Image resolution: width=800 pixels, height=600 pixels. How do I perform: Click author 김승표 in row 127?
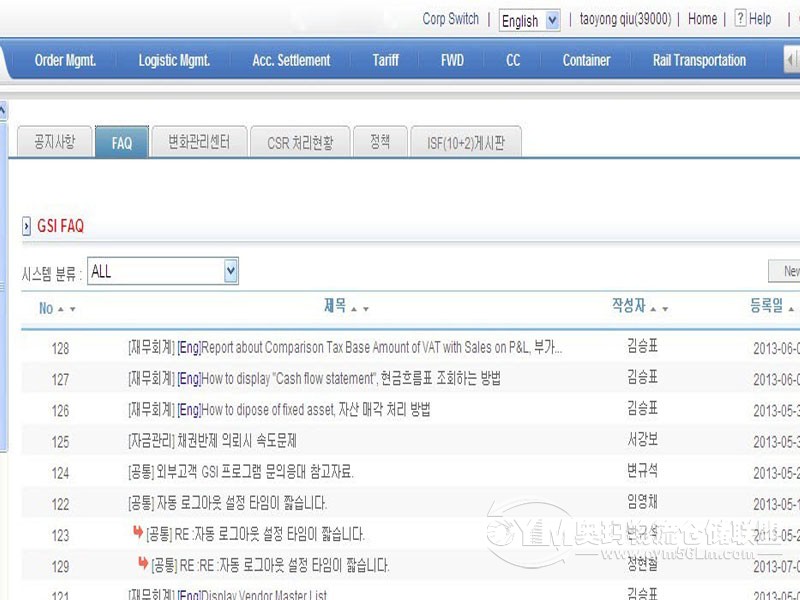click(642, 378)
